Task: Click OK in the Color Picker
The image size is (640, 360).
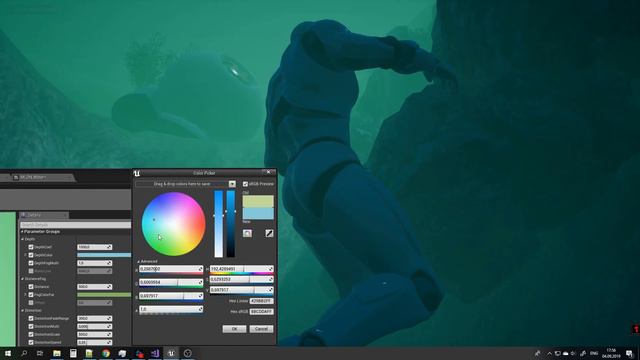Action: click(x=234, y=329)
